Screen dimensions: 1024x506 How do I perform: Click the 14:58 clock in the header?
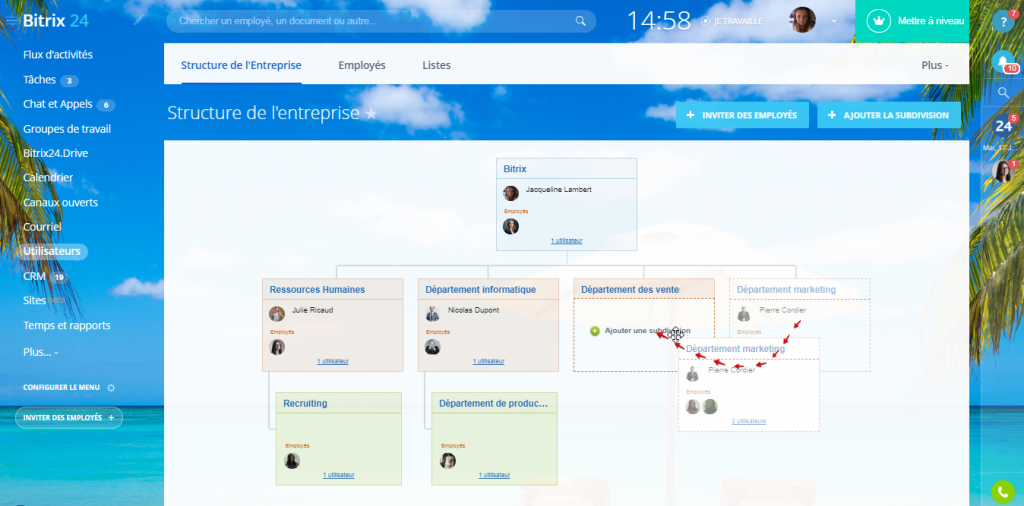point(658,21)
